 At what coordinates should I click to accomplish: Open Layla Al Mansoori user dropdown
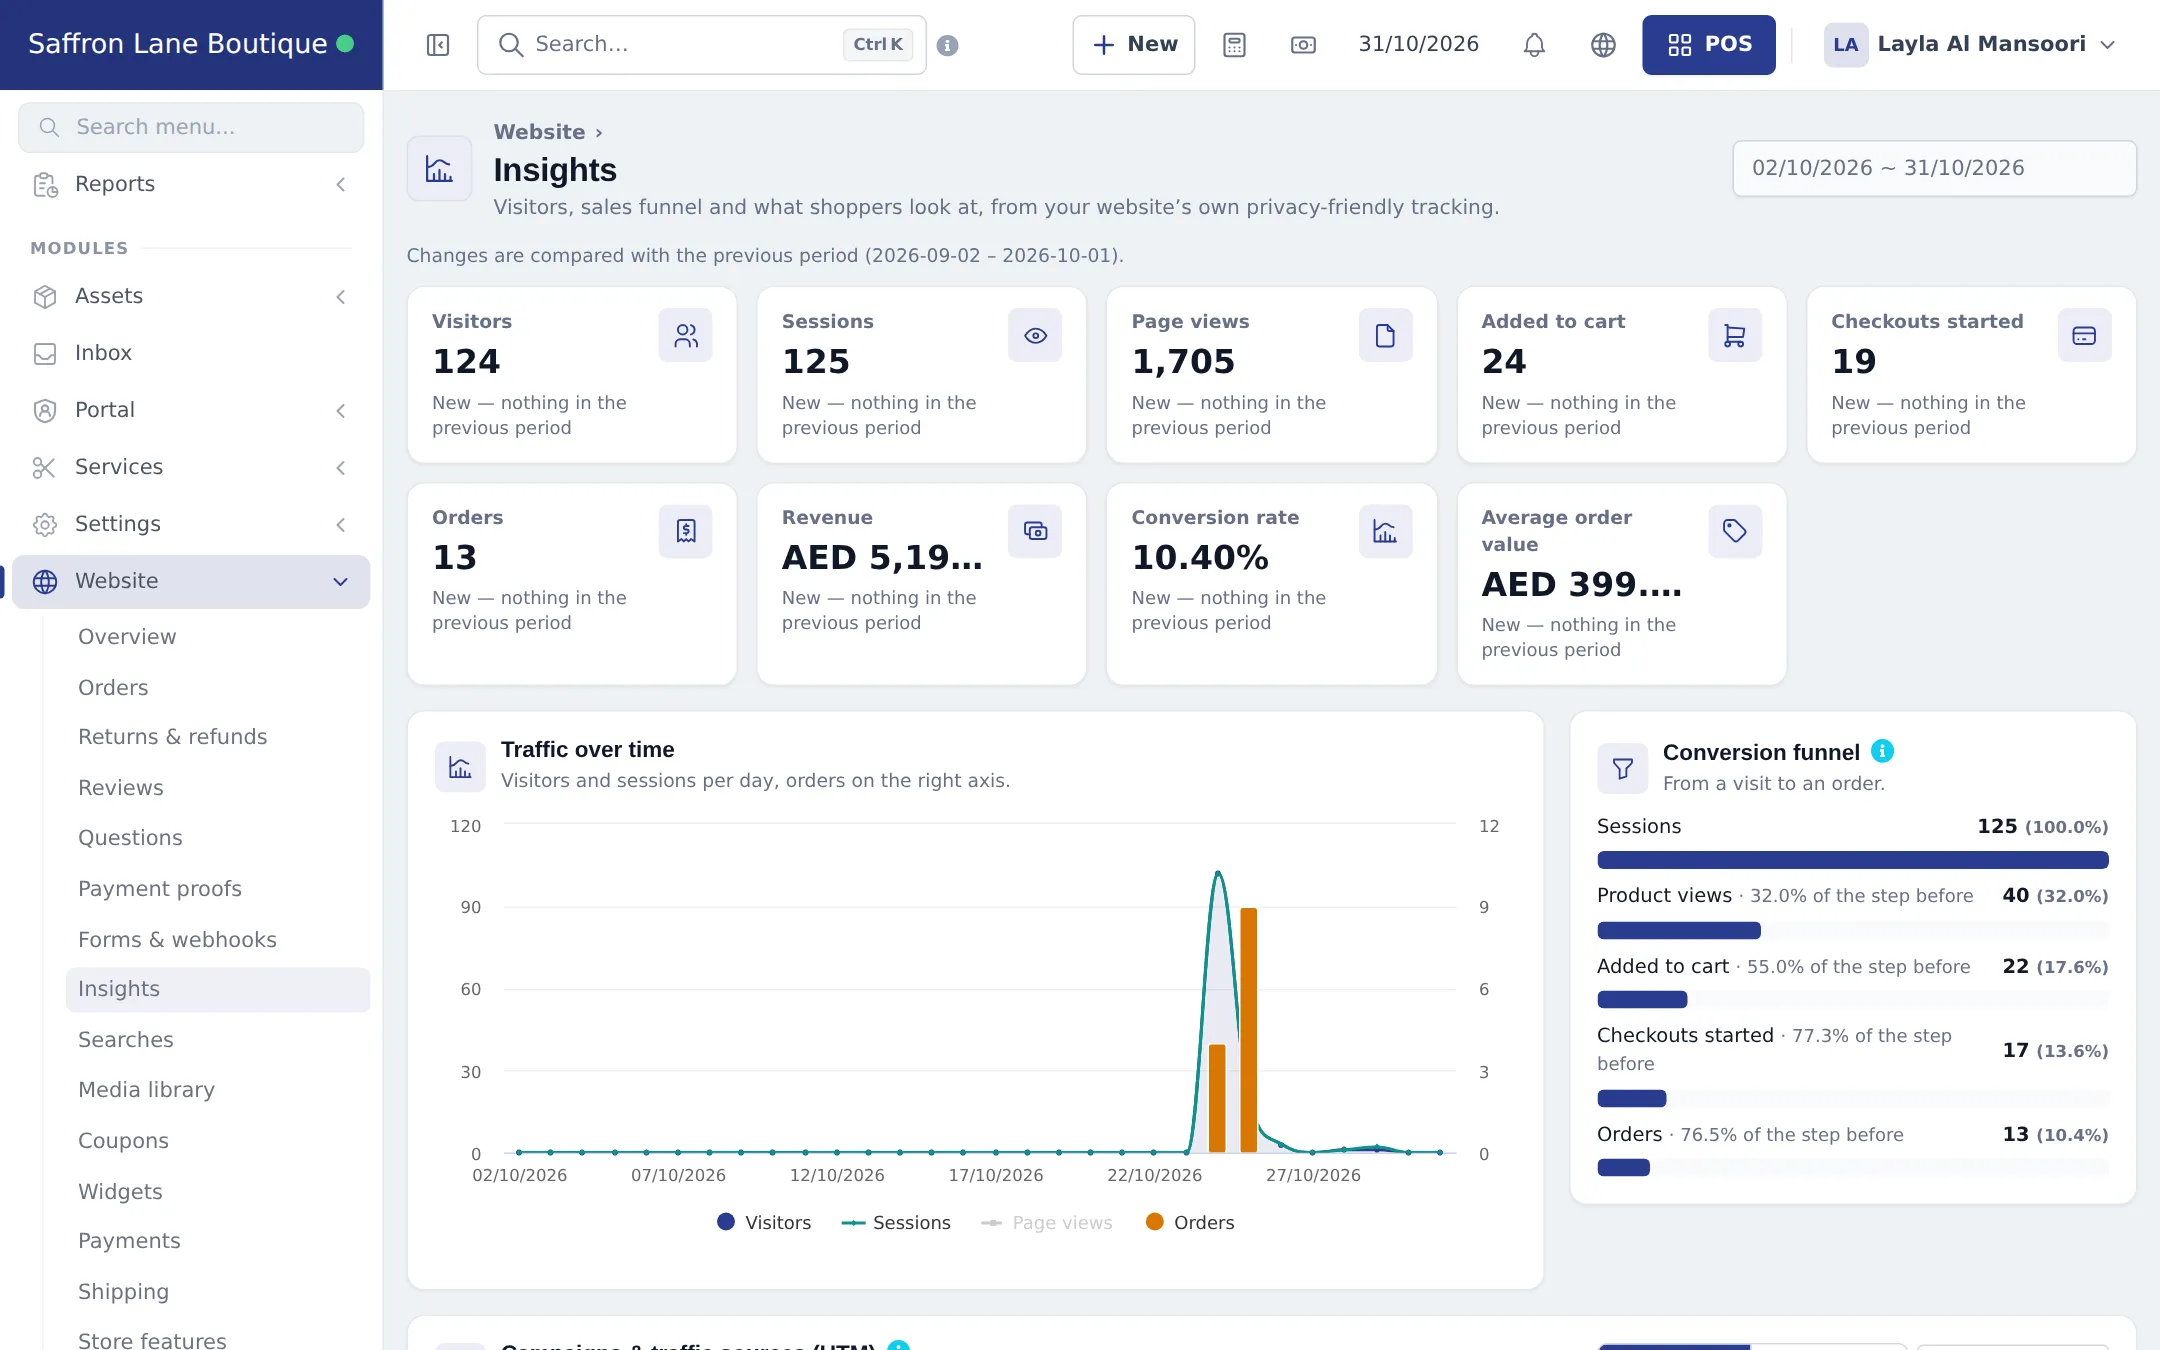(x=1970, y=45)
